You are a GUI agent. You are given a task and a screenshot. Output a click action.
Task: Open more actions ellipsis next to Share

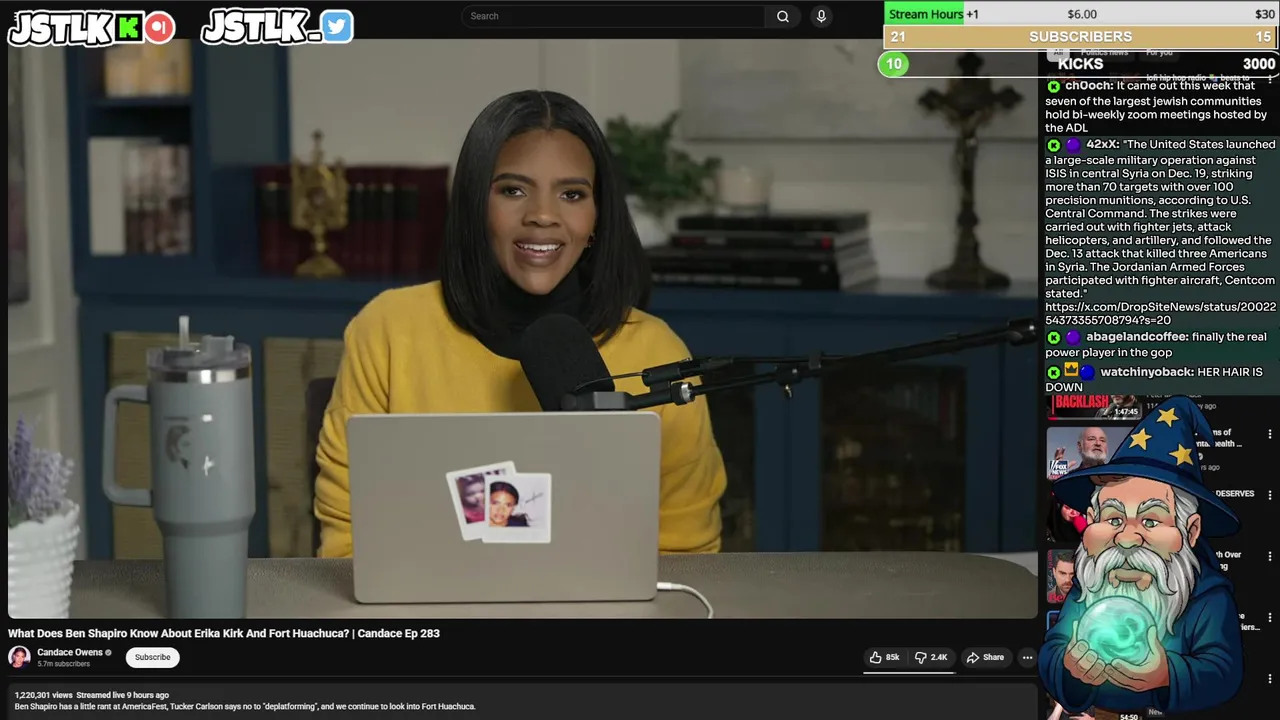[1027, 657]
